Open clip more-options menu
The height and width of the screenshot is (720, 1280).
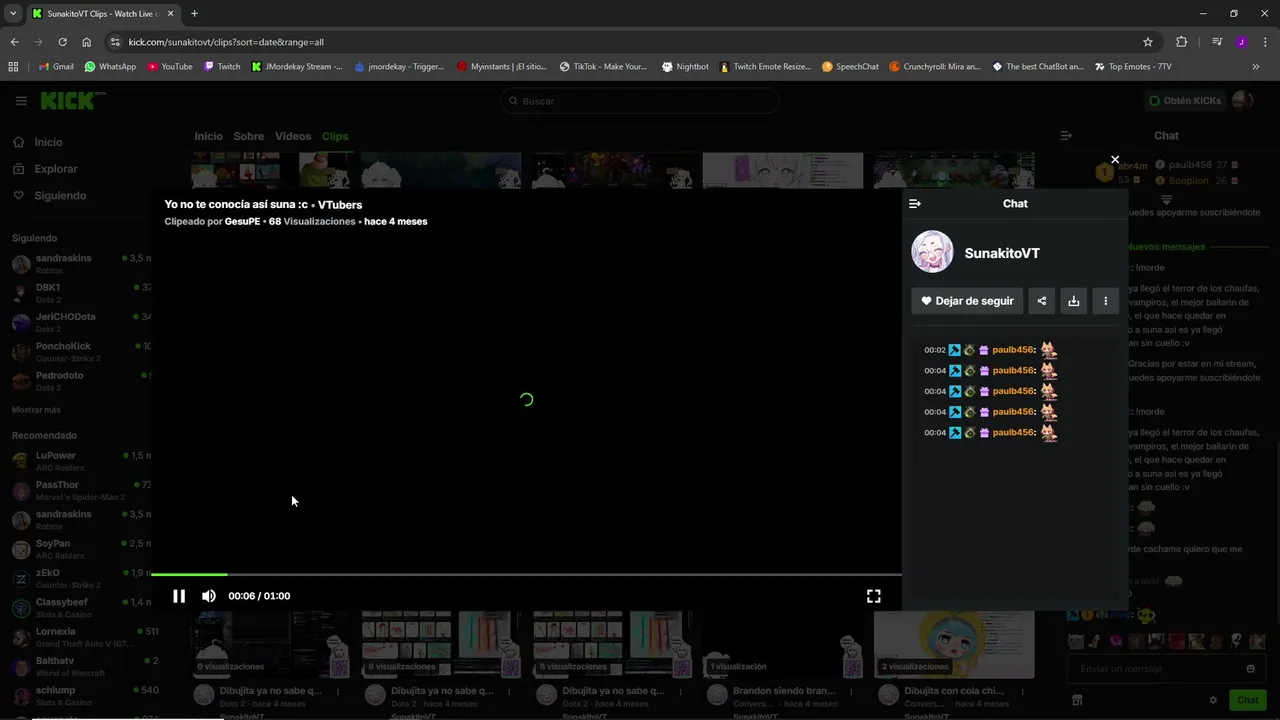click(x=1105, y=301)
